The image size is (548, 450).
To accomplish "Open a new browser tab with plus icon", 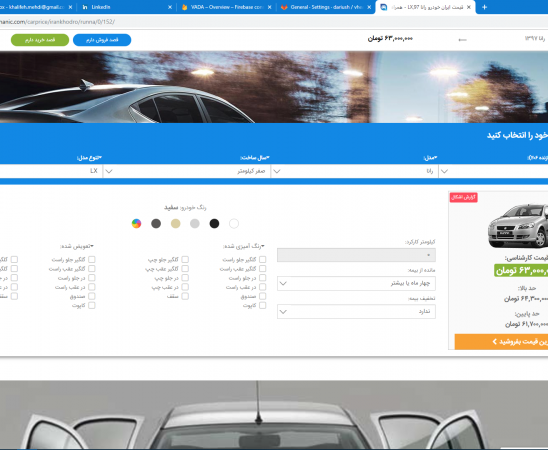I will [x=484, y=7].
